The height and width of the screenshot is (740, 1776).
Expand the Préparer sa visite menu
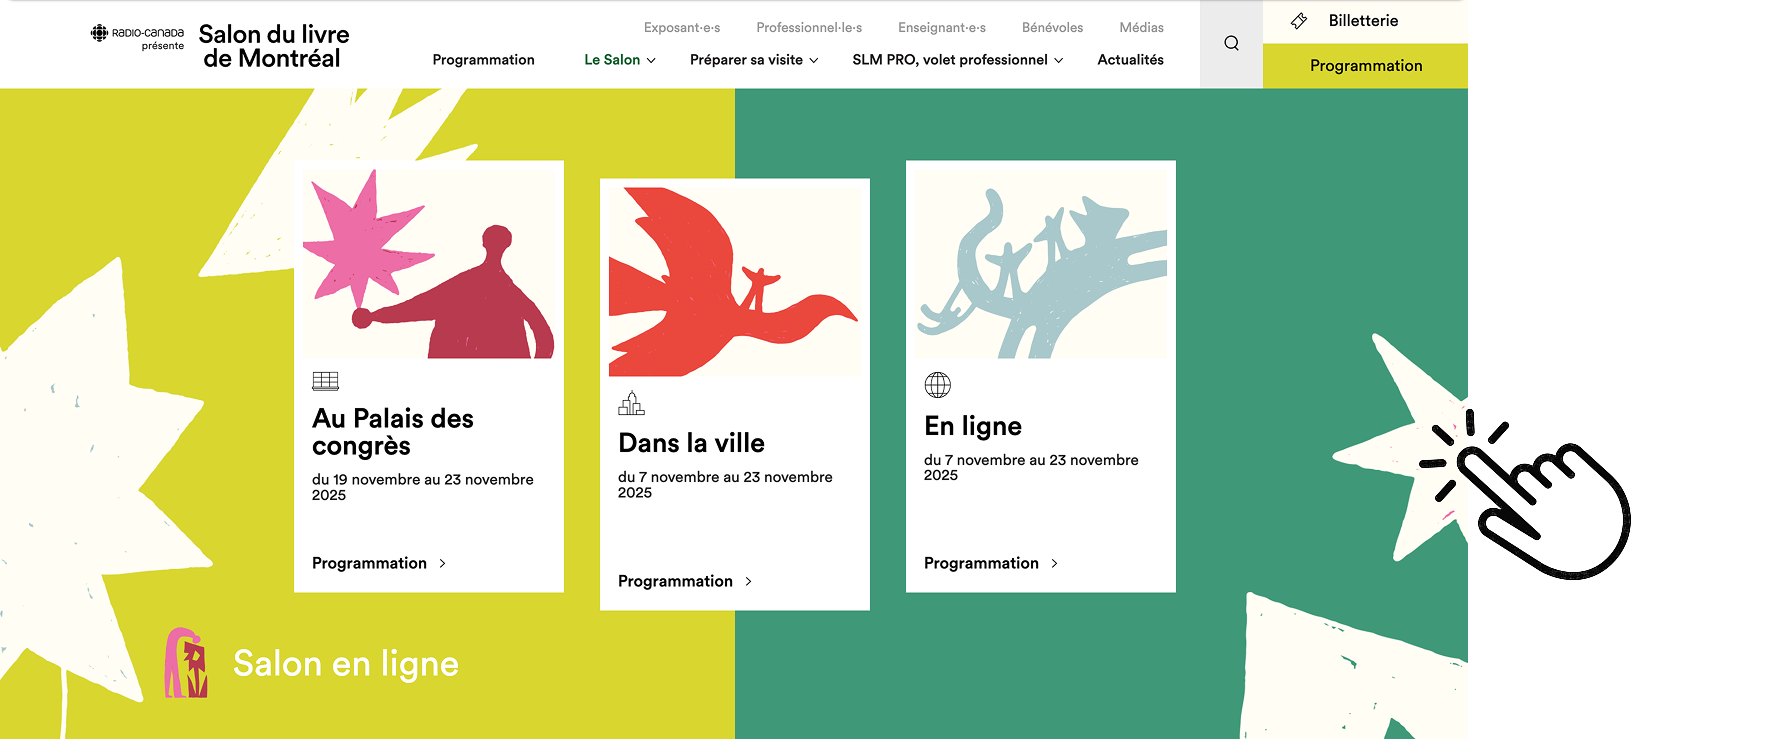(754, 60)
